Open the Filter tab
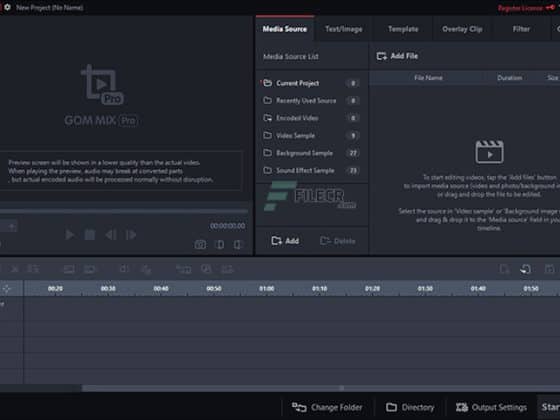 coord(521,29)
